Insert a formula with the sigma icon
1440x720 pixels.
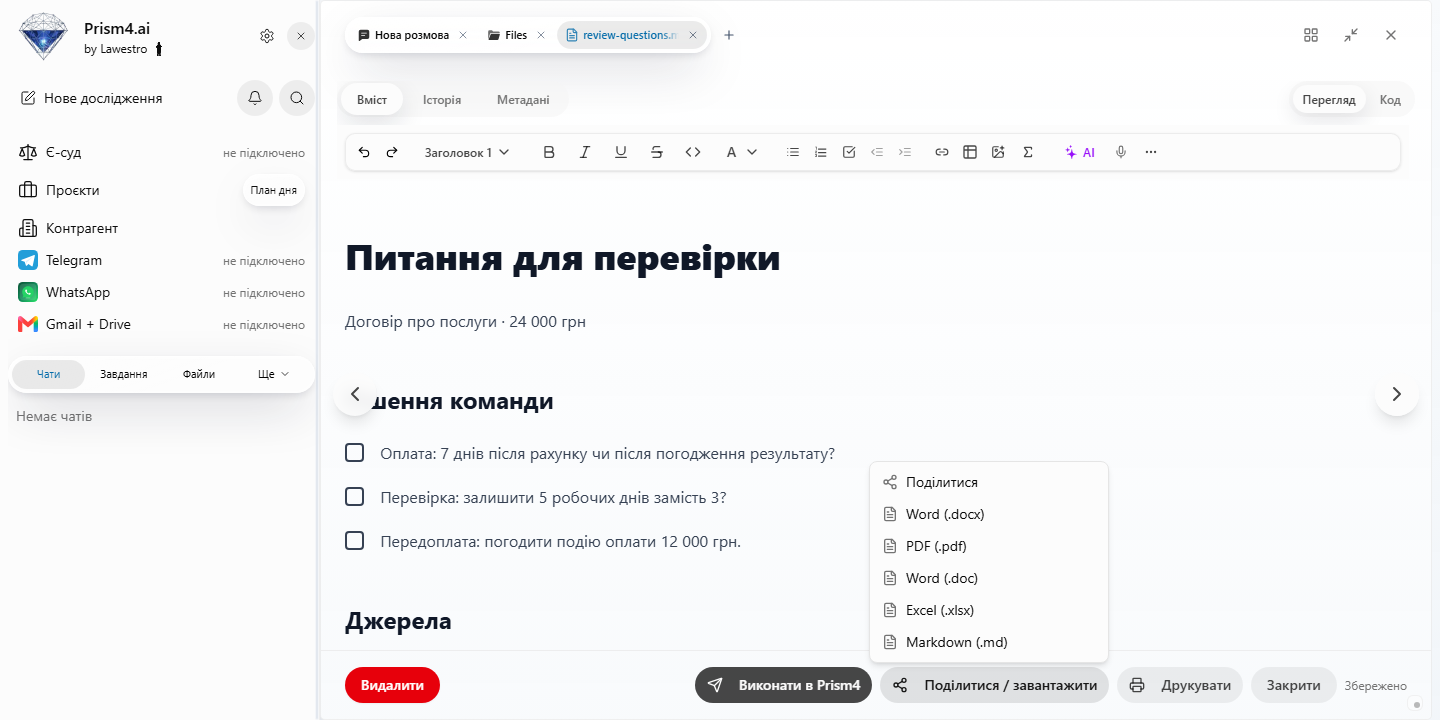coord(1028,152)
